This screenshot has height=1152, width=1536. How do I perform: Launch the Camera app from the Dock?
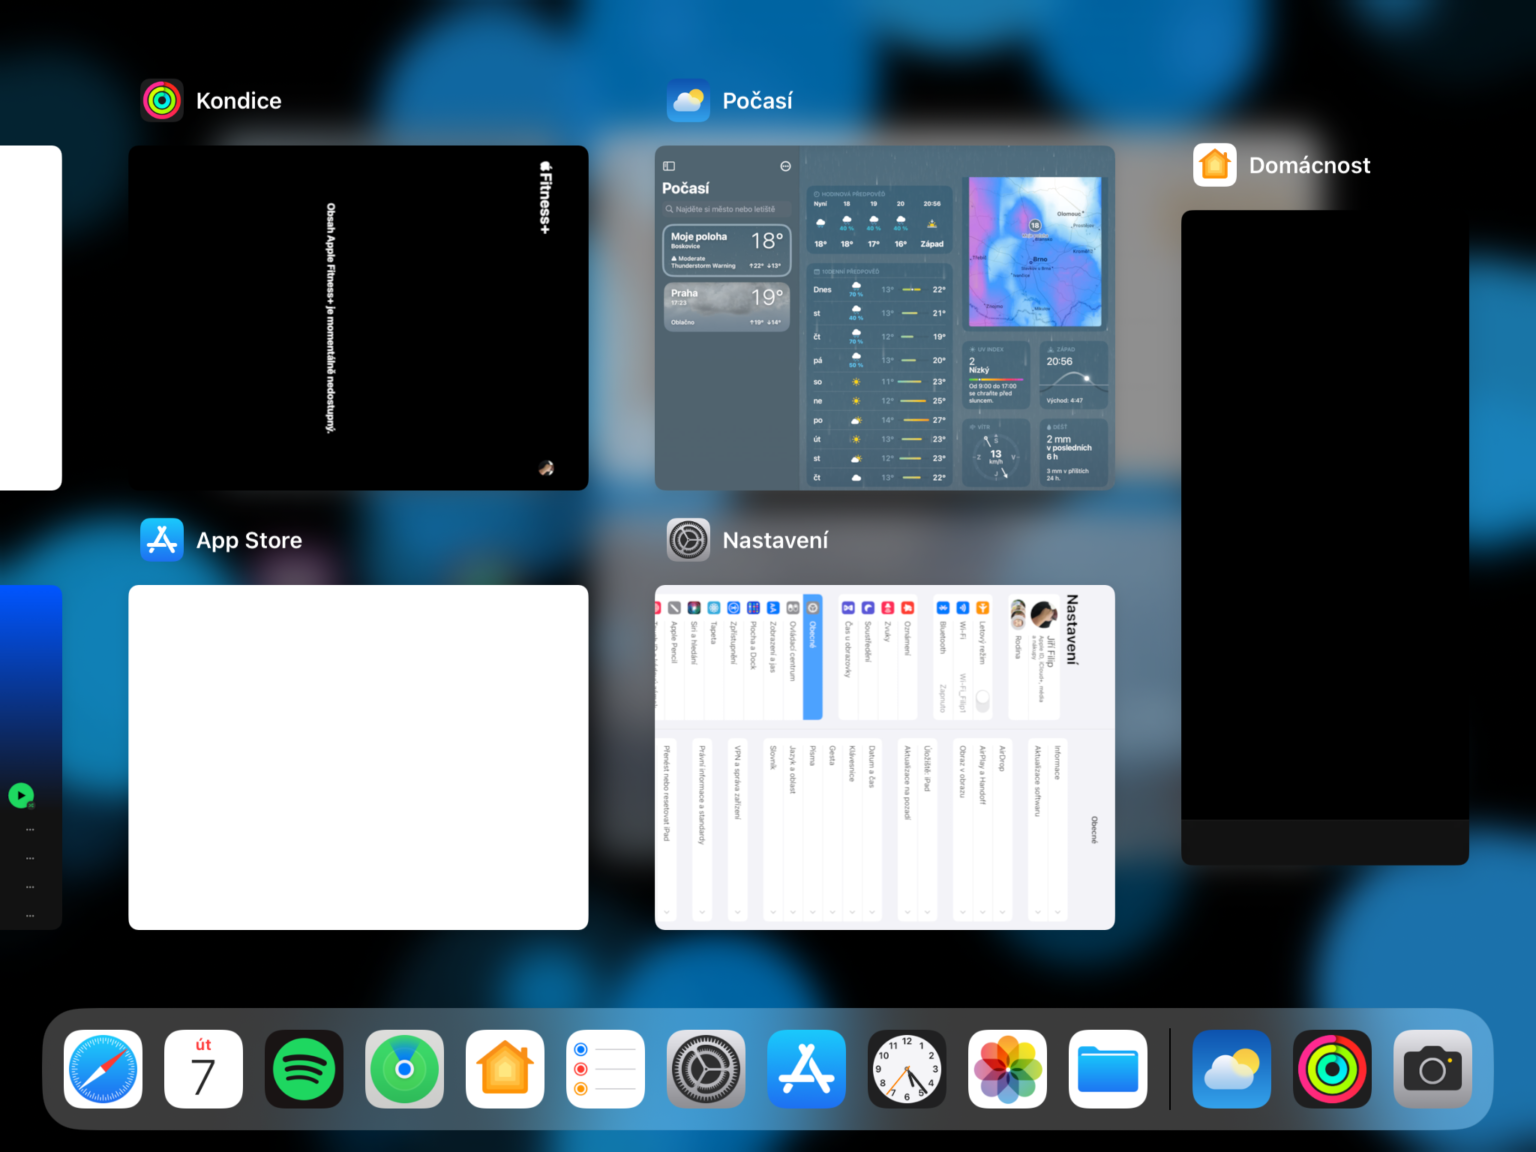(x=1432, y=1069)
